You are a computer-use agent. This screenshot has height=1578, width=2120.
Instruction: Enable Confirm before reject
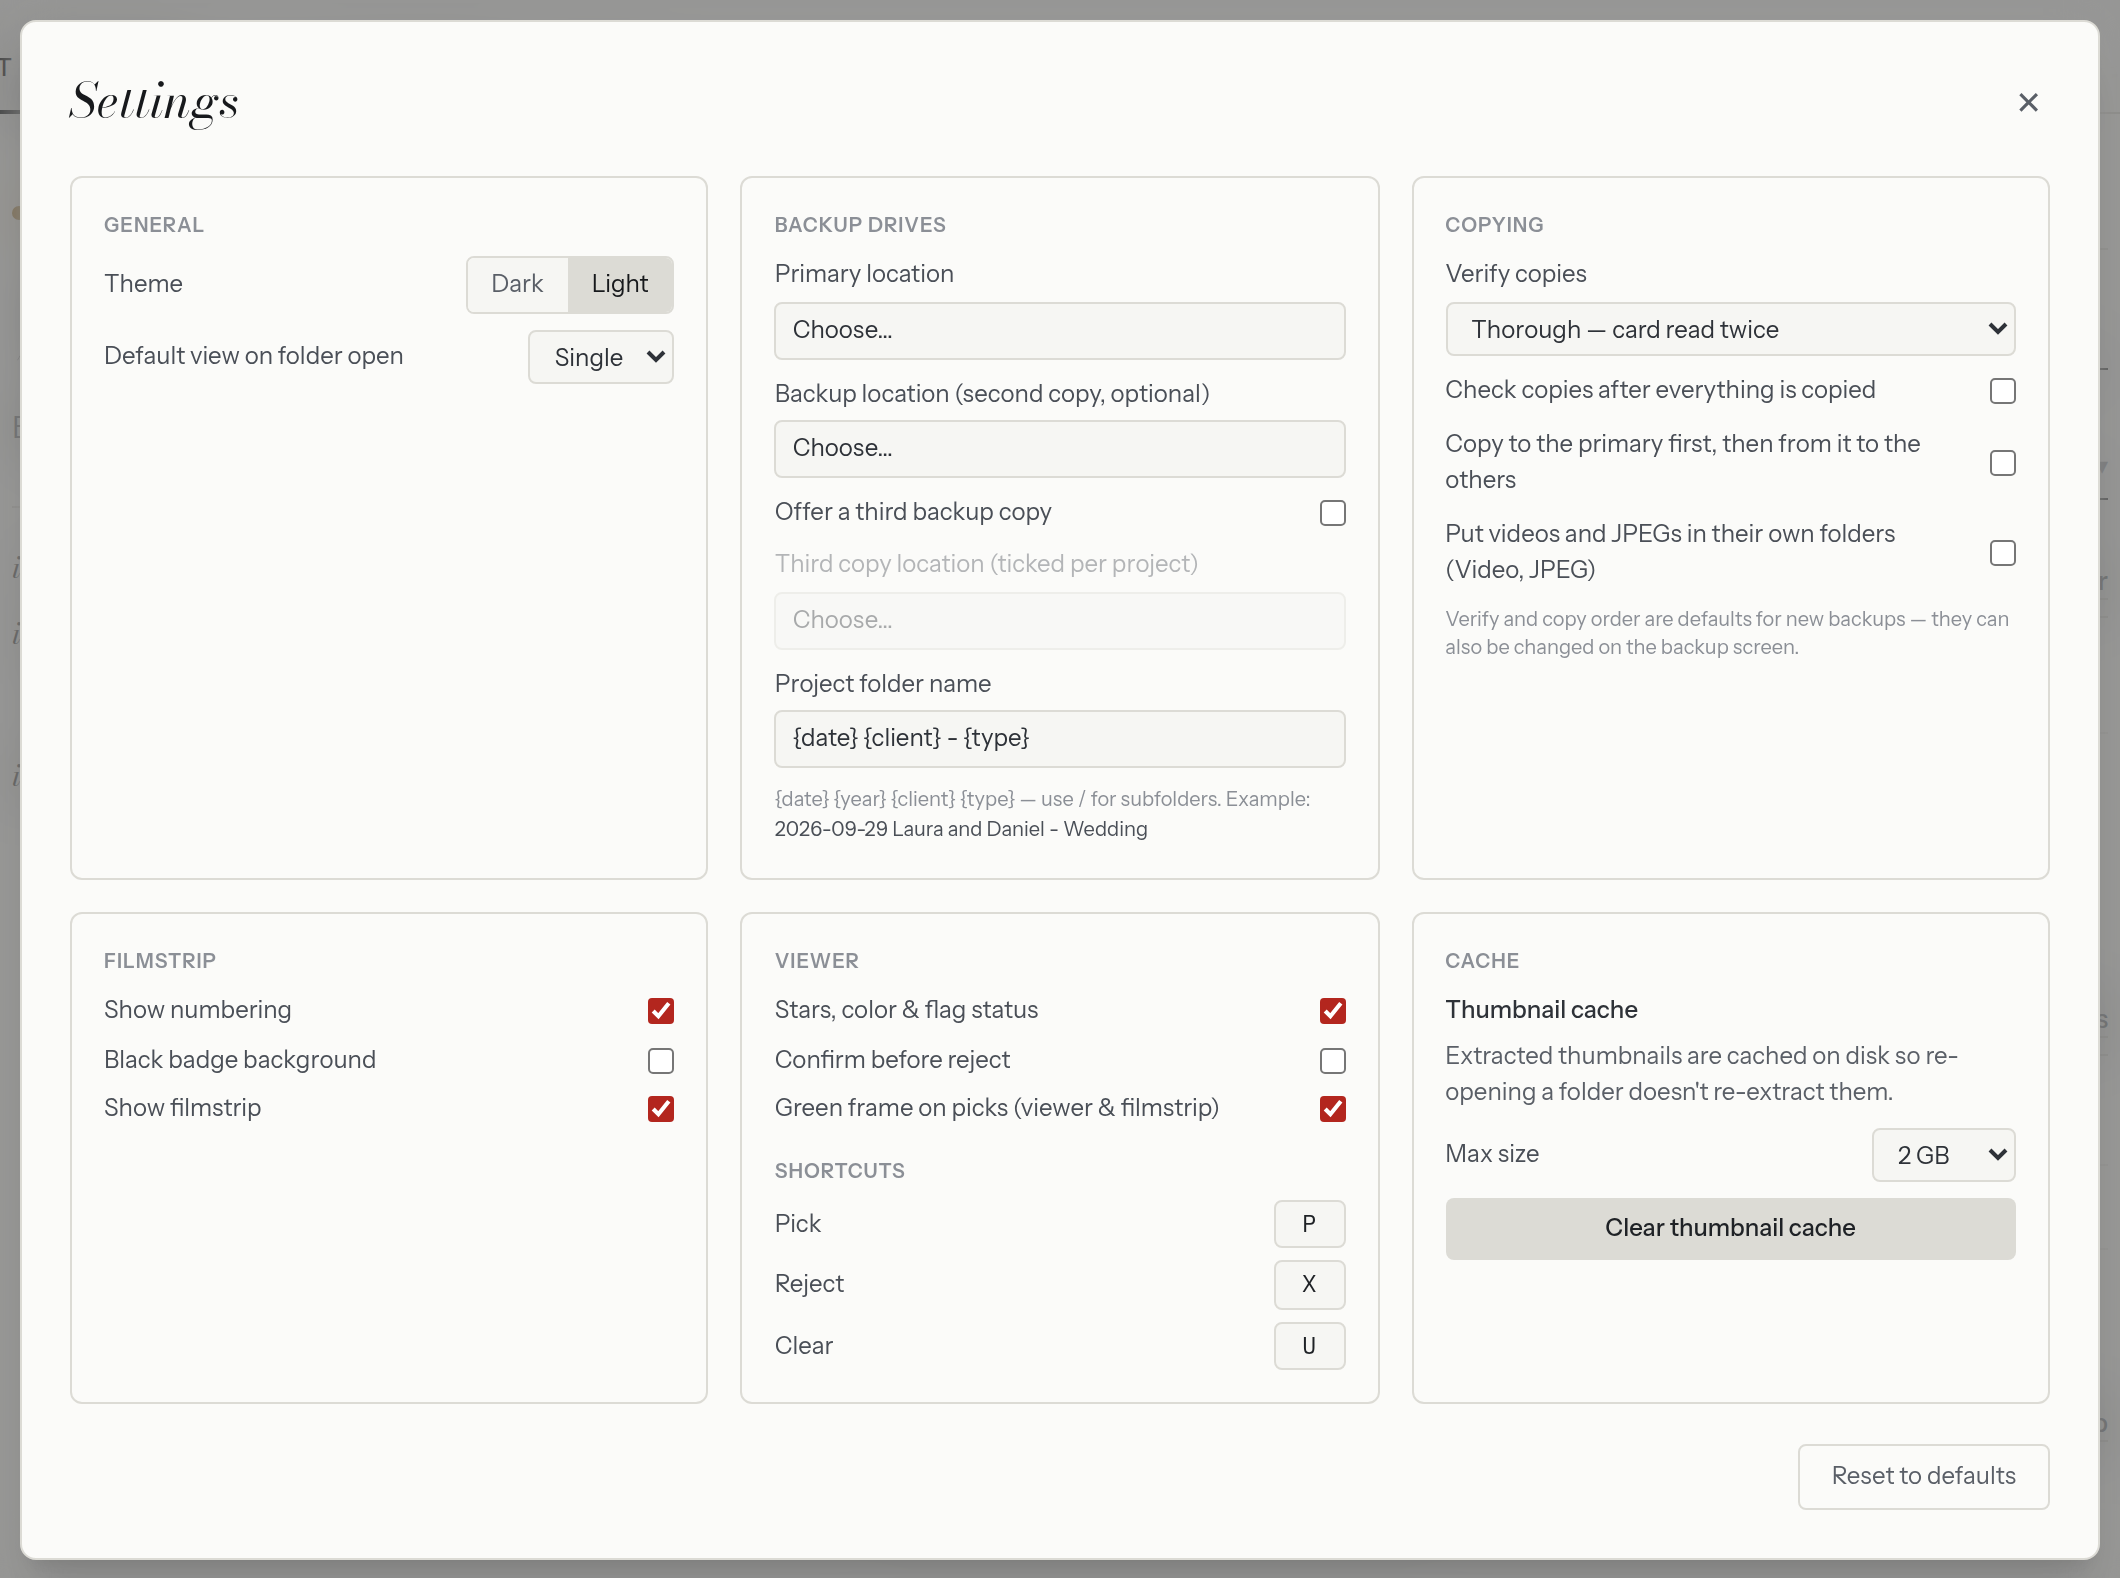point(1332,1061)
